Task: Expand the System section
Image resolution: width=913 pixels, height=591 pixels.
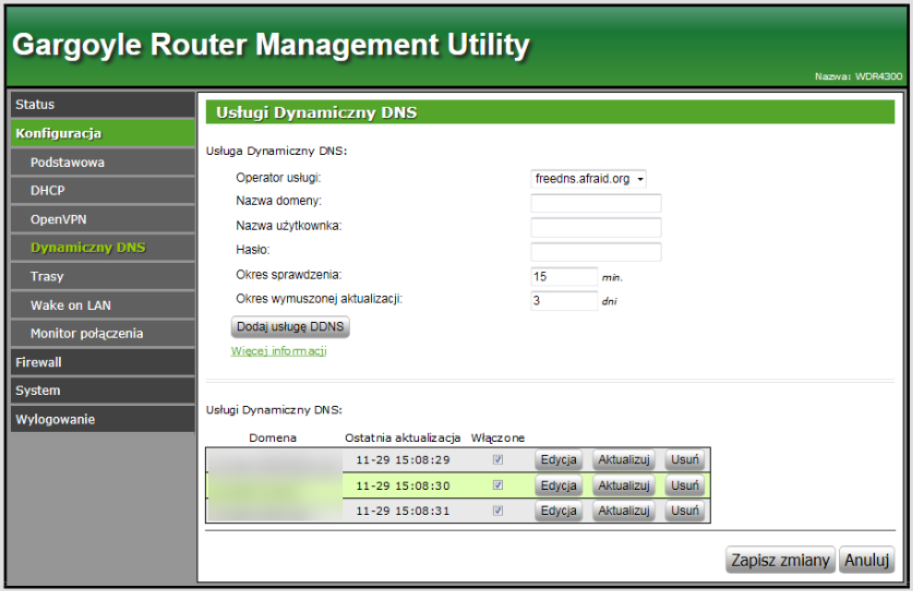Action: click(100, 391)
